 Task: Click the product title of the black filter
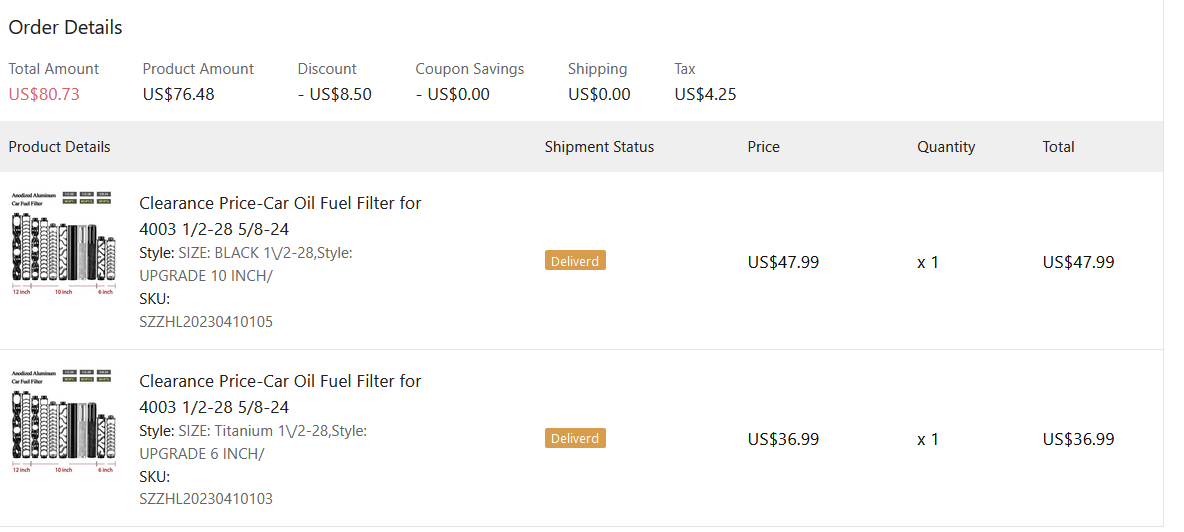click(280, 216)
